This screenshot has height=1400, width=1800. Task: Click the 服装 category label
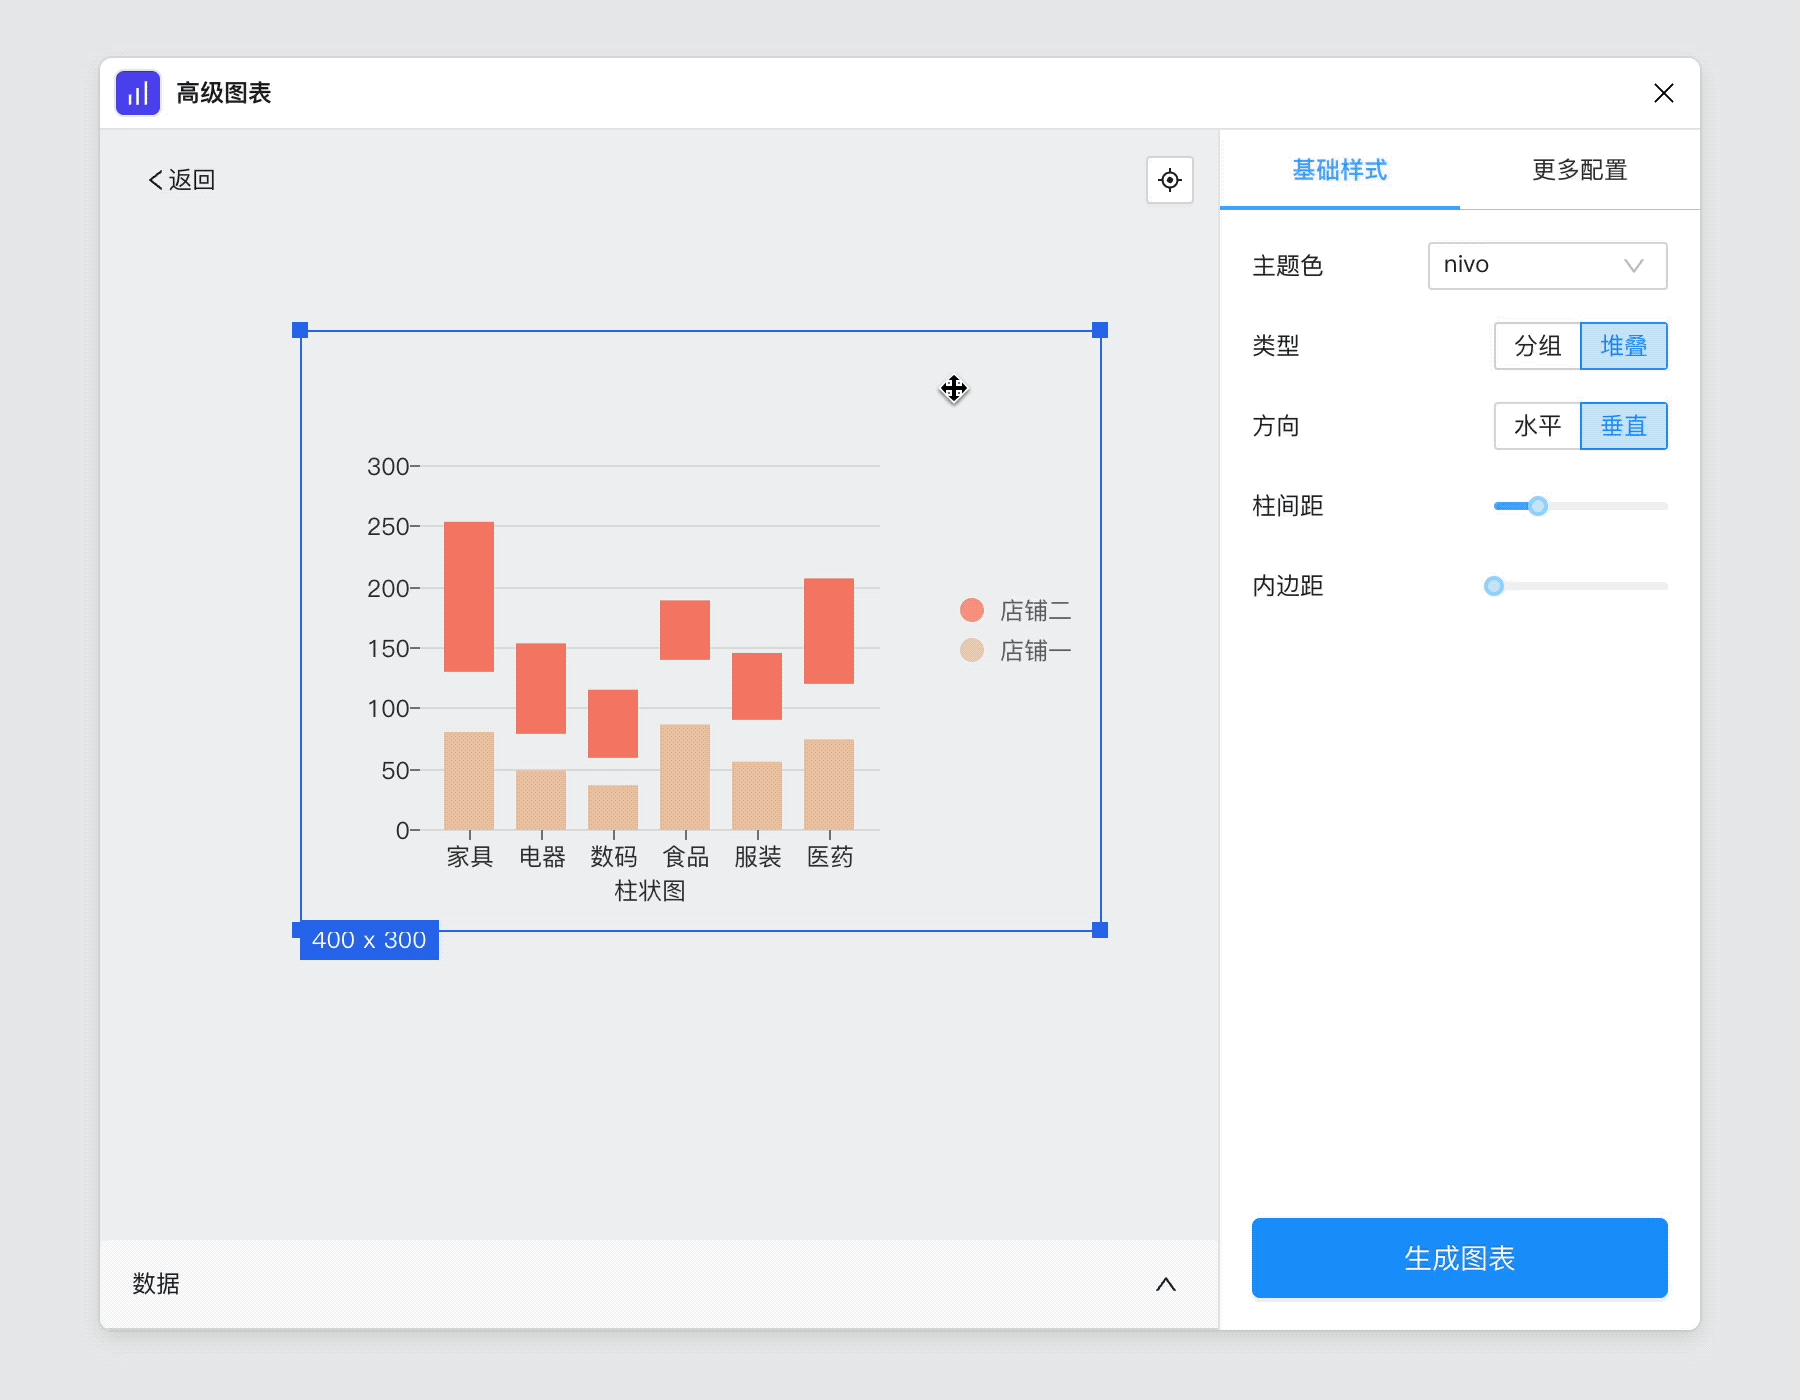click(758, 857)
